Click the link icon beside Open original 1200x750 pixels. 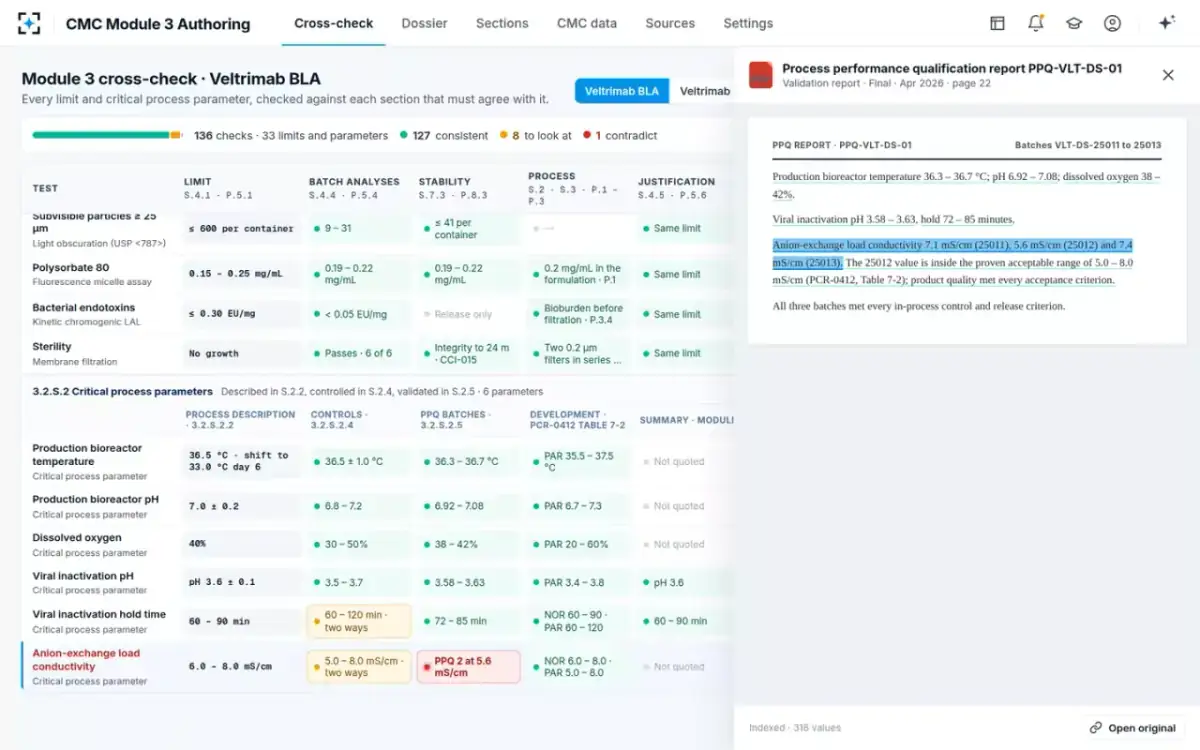pos(1096,728)
